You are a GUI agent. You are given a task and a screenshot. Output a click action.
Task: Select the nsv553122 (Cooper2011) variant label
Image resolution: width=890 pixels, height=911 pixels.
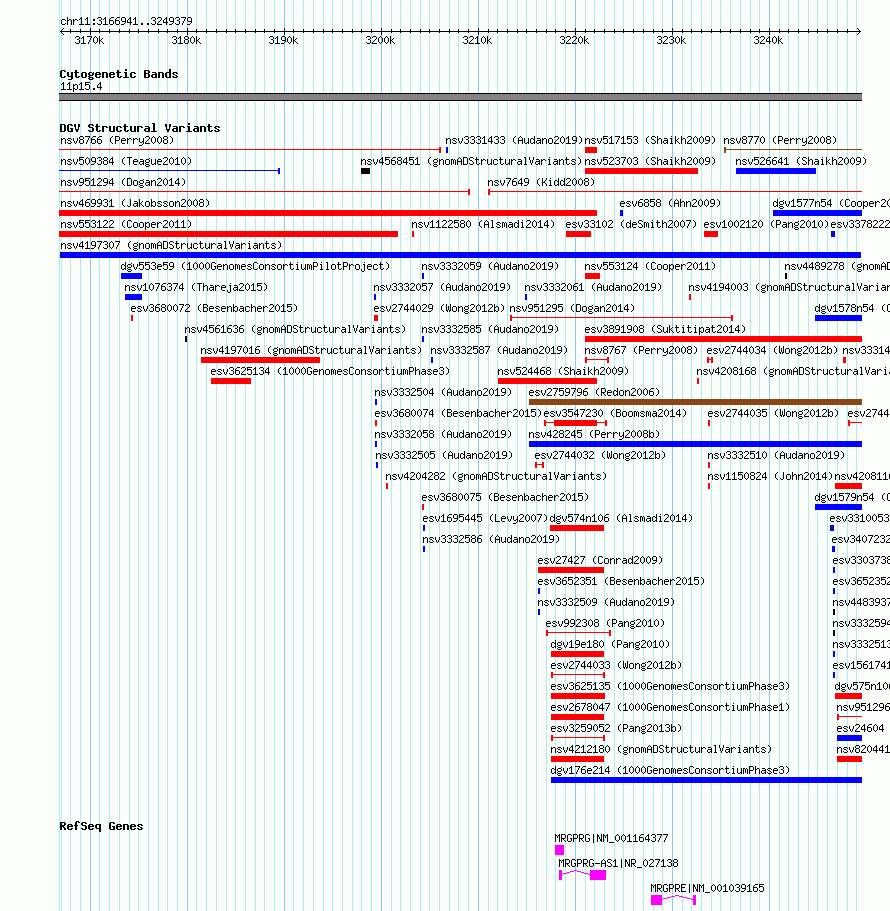(x=125, y=224)
